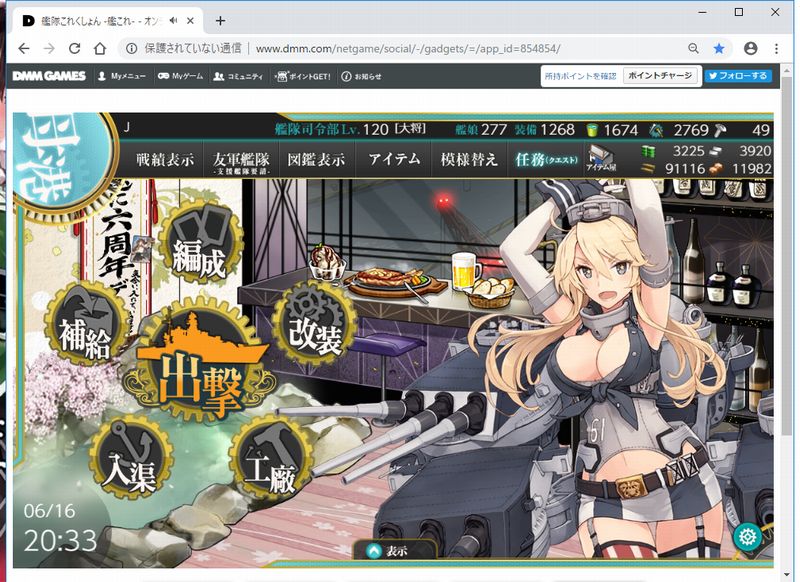Open the コミュニティ menu
The height and width of the screenshot is (582, 800).
point(238,76)
